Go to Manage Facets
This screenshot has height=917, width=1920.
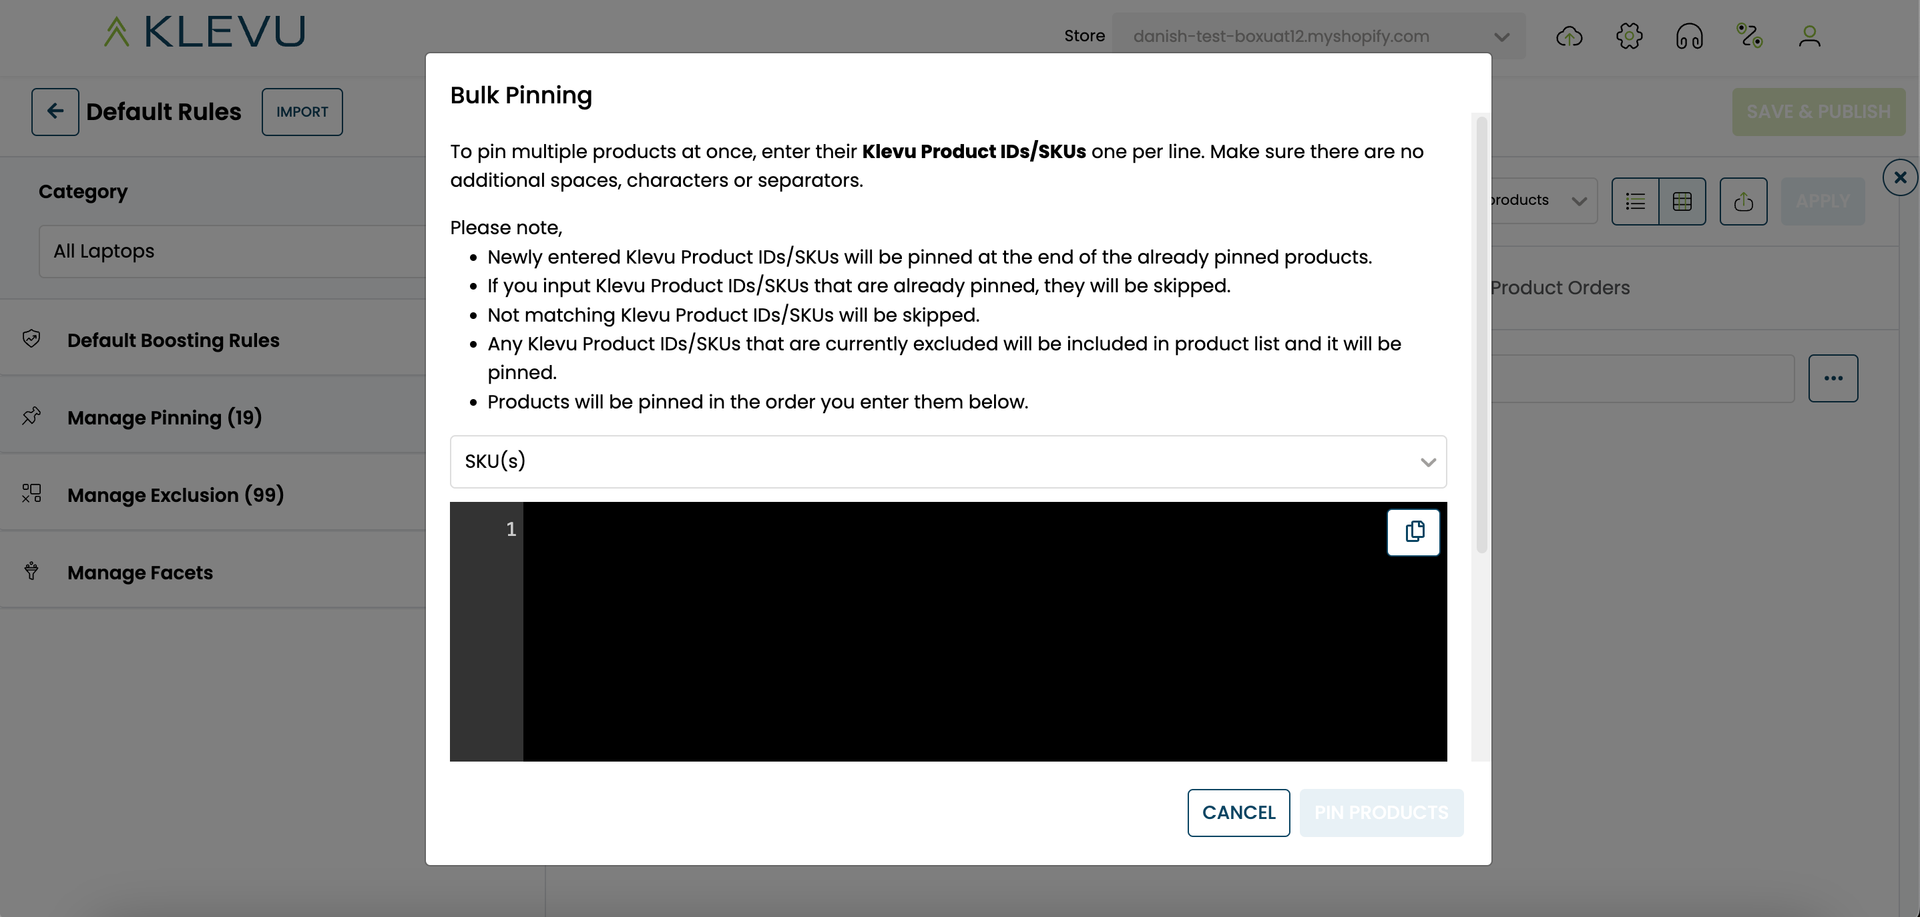point(140,572)
